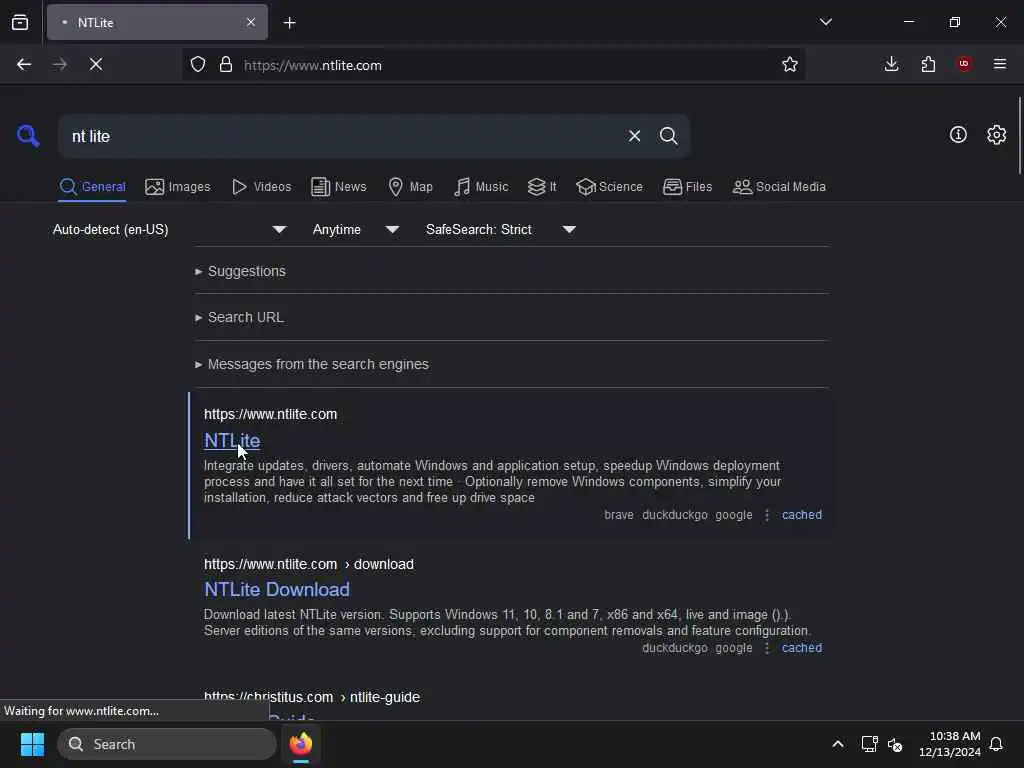The image size is (1024, 768).
Task: Click 'duckduckgo' label on NTLite result
Action: point(675,515)
